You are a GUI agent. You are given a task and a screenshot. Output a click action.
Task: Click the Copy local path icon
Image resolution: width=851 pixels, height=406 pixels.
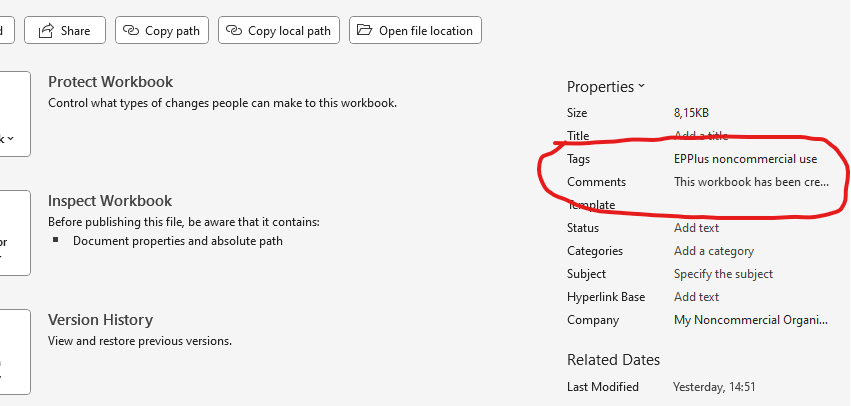(x=234, y=31)
